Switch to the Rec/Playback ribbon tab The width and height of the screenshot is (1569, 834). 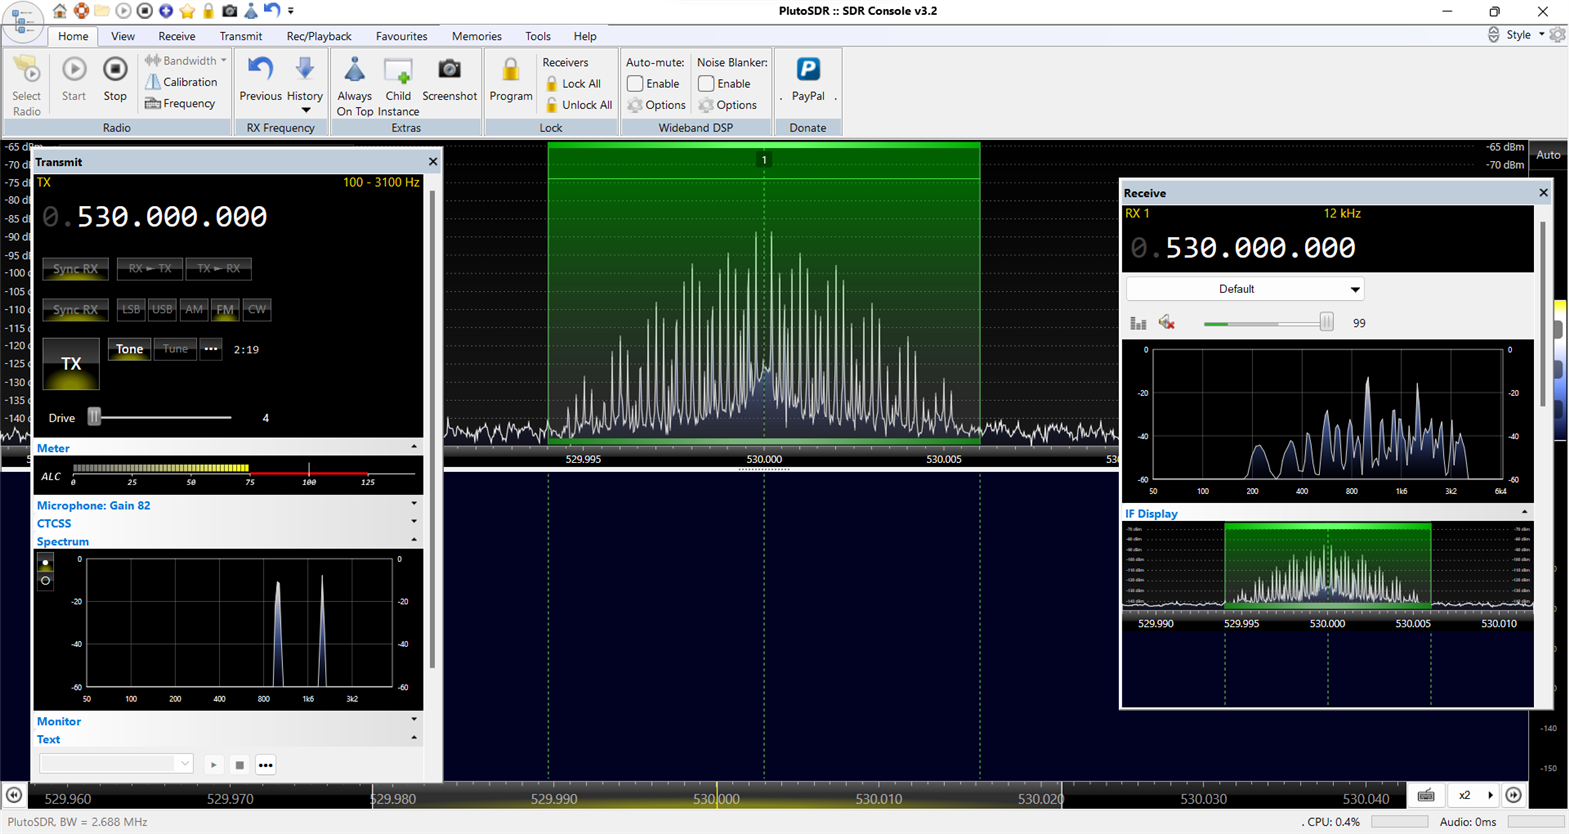[x=319, y=36]
